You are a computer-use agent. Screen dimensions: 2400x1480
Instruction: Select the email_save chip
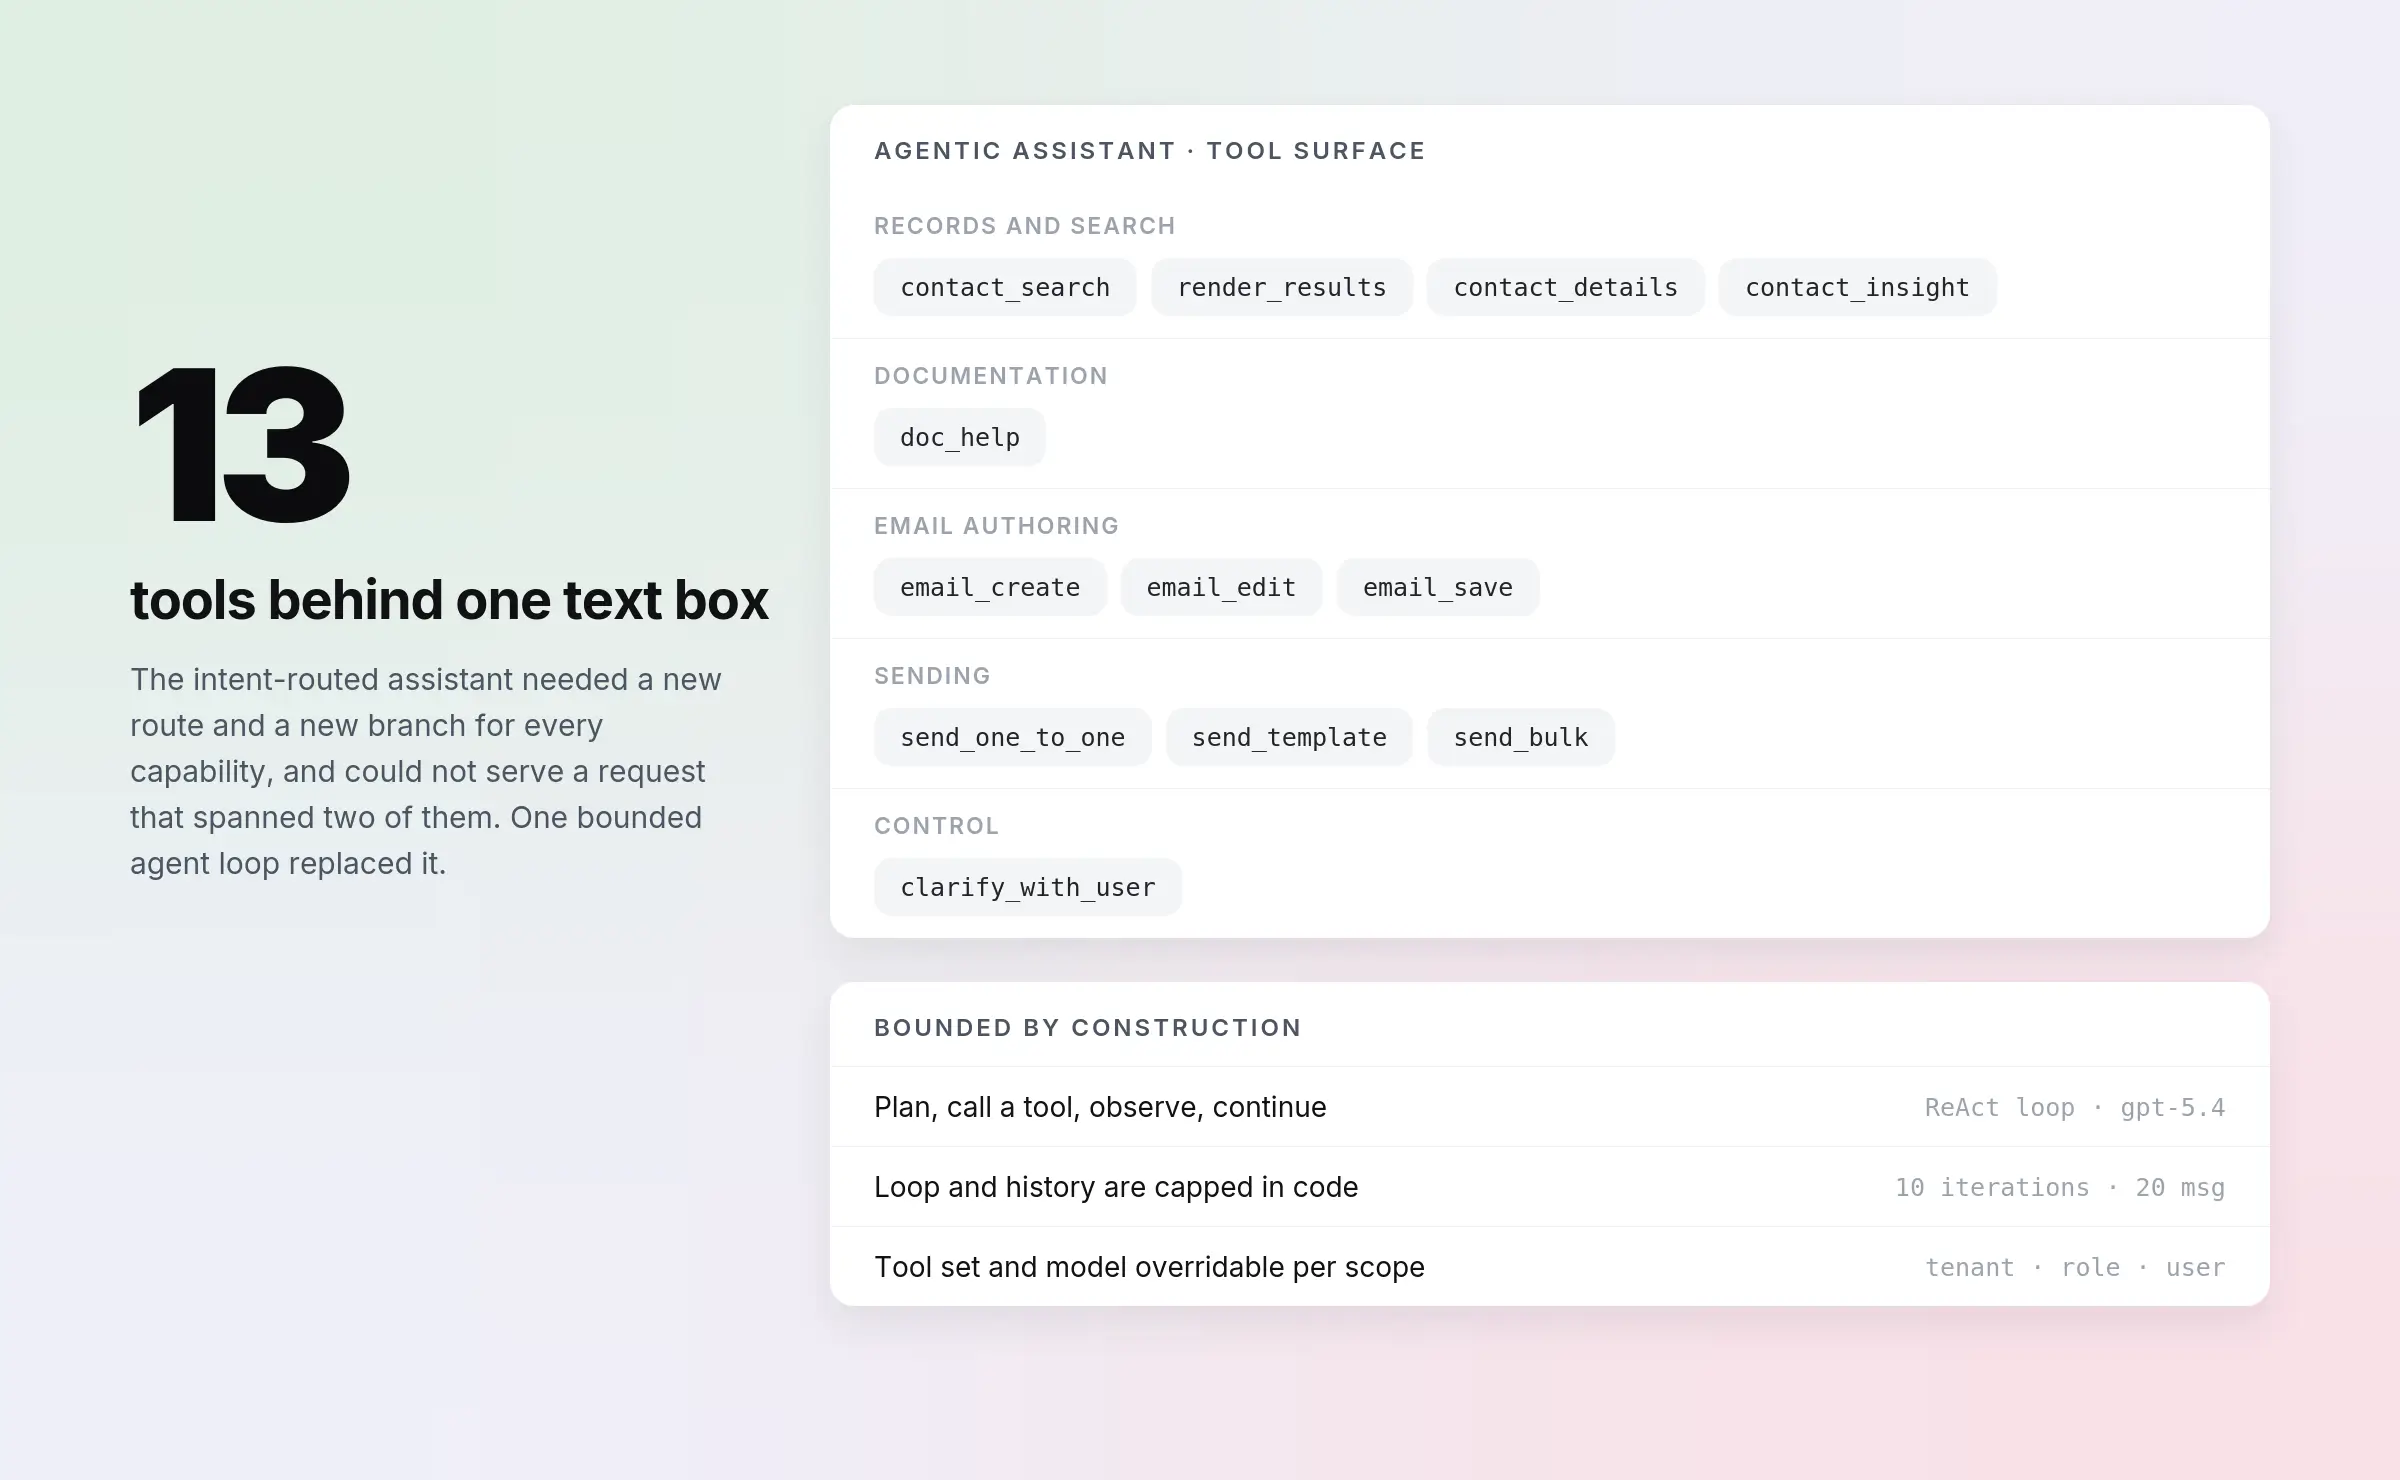(x=1438, y=587)
